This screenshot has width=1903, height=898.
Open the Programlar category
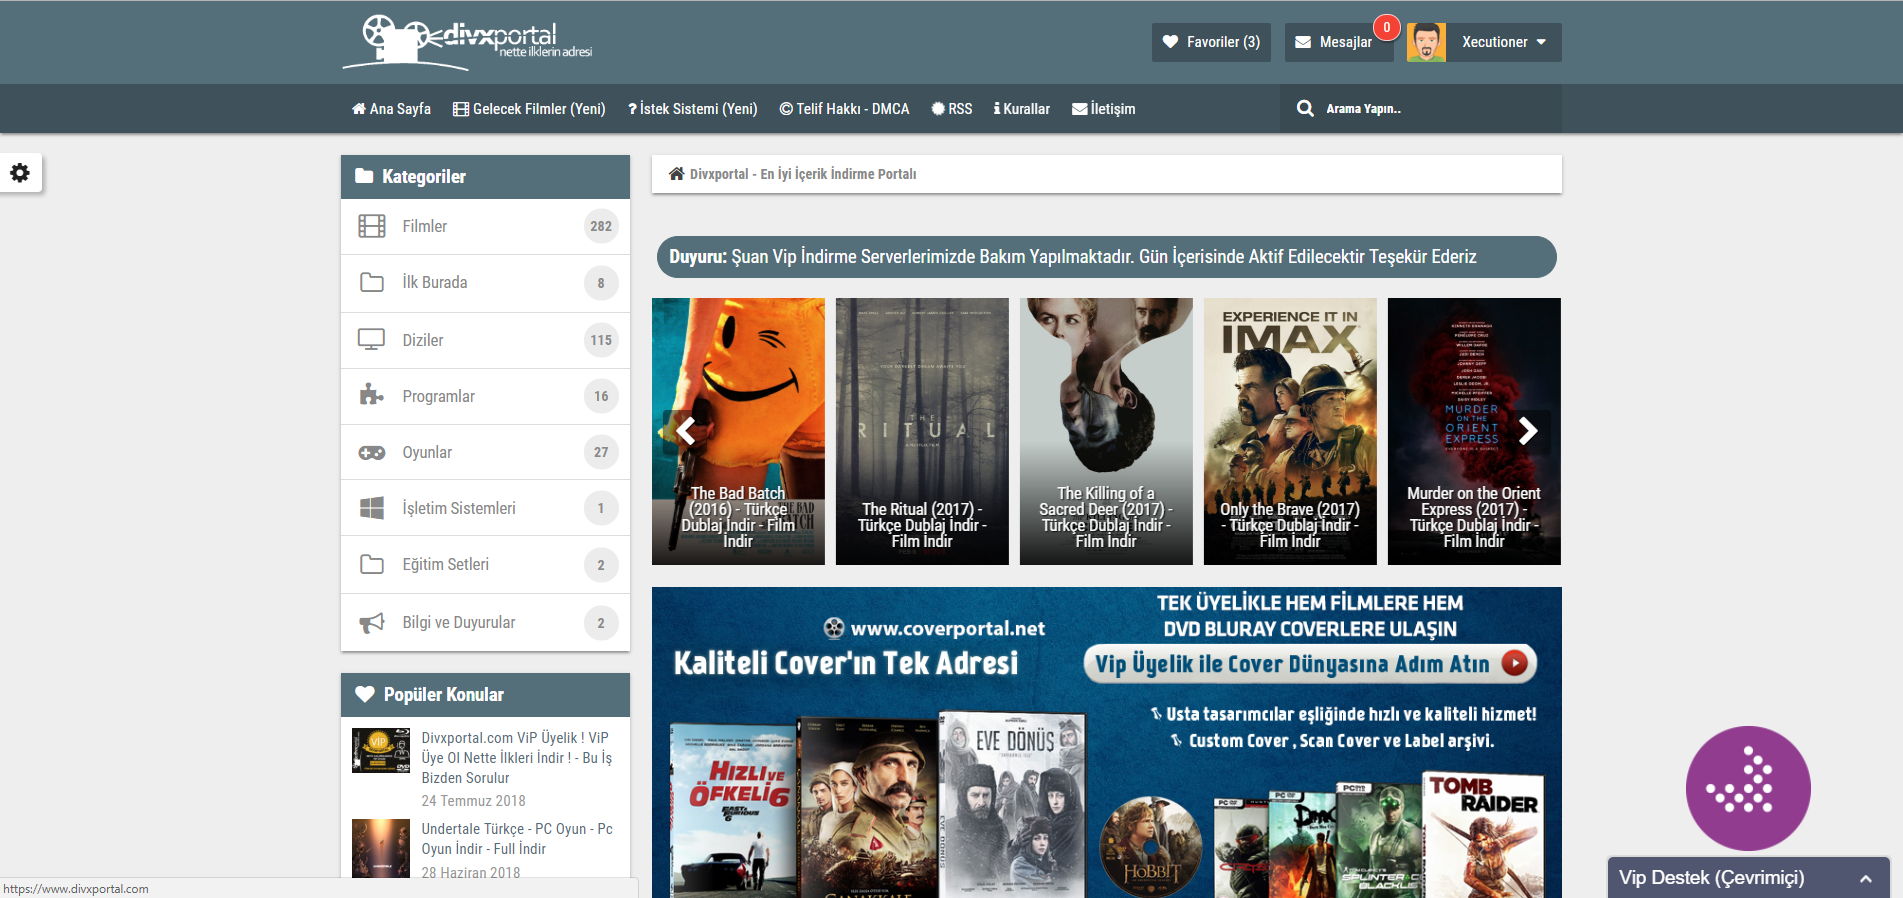tap(485, 396)
